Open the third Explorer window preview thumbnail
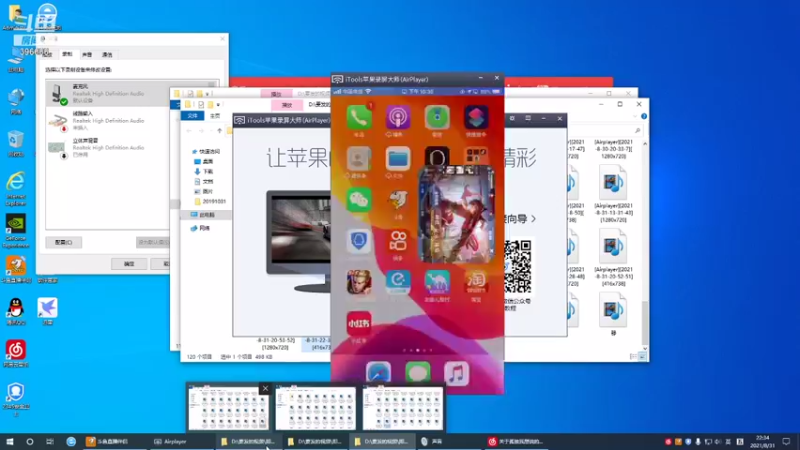Viewport: 800px width, 450px height. click(x=403, y=408)
